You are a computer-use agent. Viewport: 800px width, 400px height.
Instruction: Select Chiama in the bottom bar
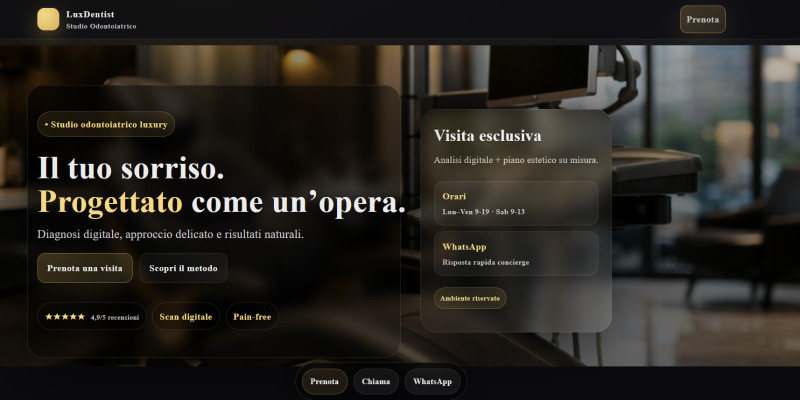(x=376, y=382)
